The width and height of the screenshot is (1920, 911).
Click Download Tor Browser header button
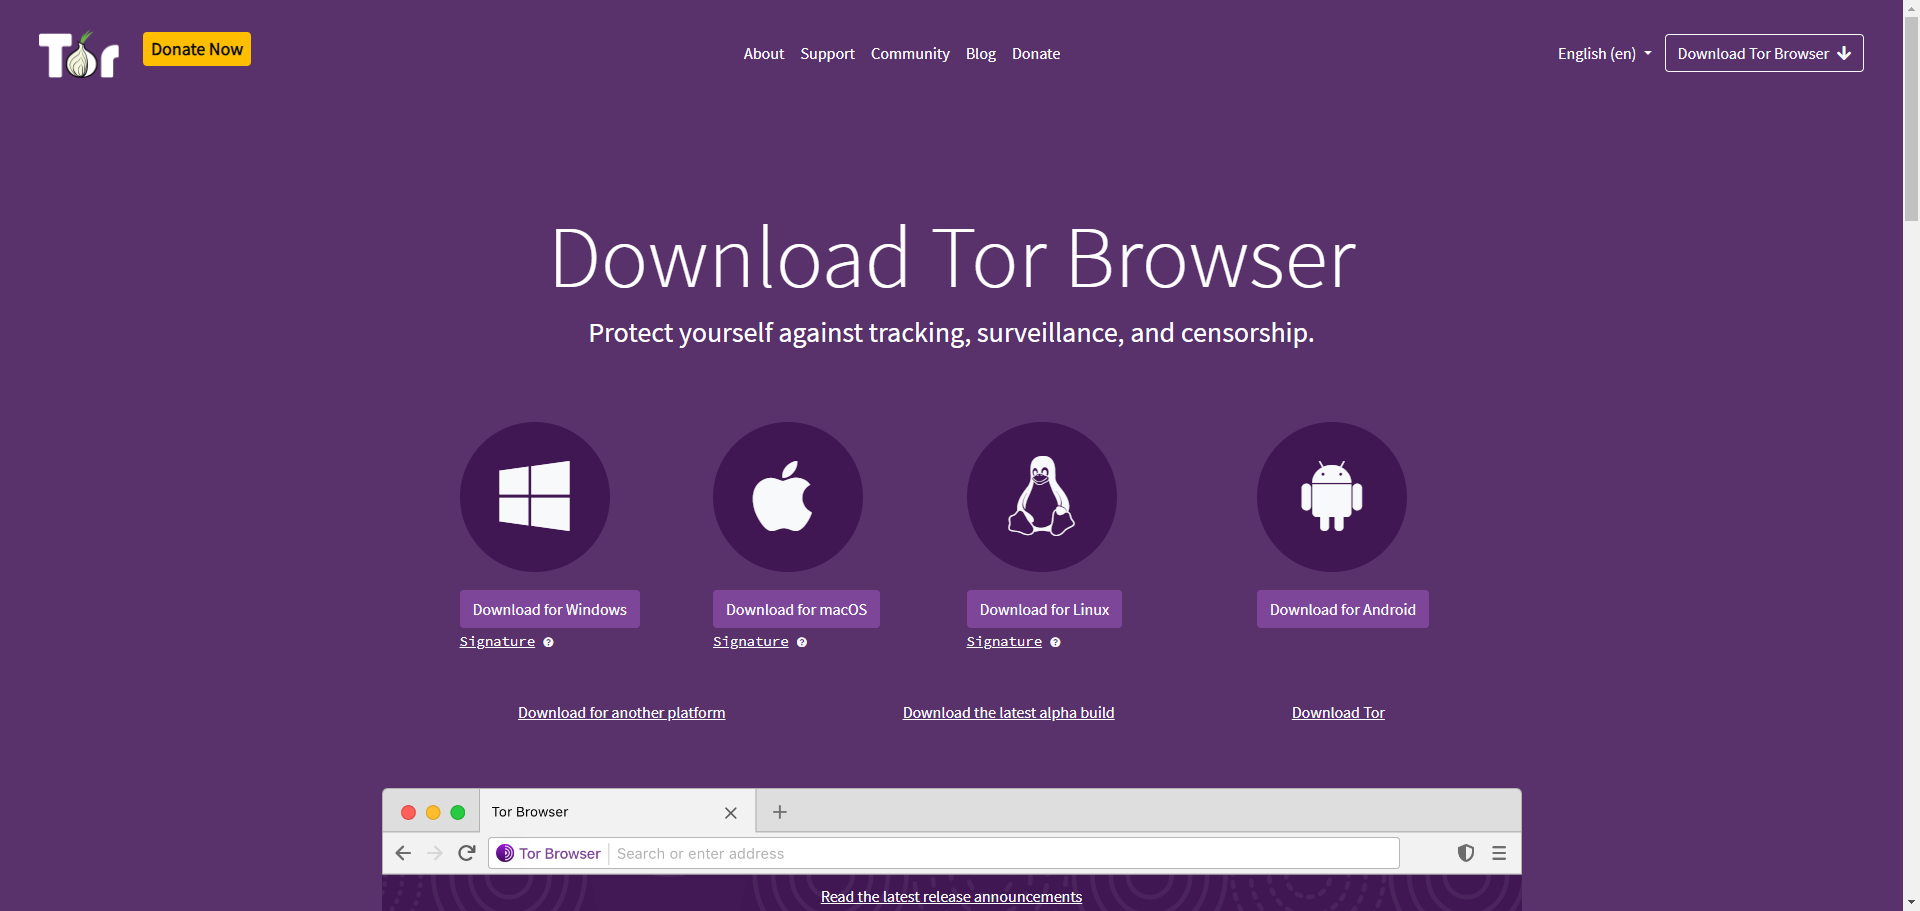(1764, 53)
